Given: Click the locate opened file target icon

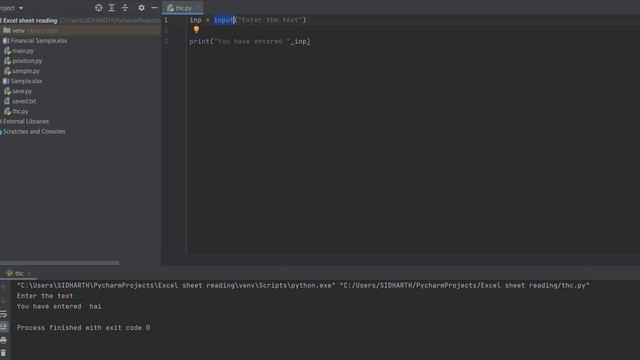Looking at the screenshot, I should click(x=98, y=8).
